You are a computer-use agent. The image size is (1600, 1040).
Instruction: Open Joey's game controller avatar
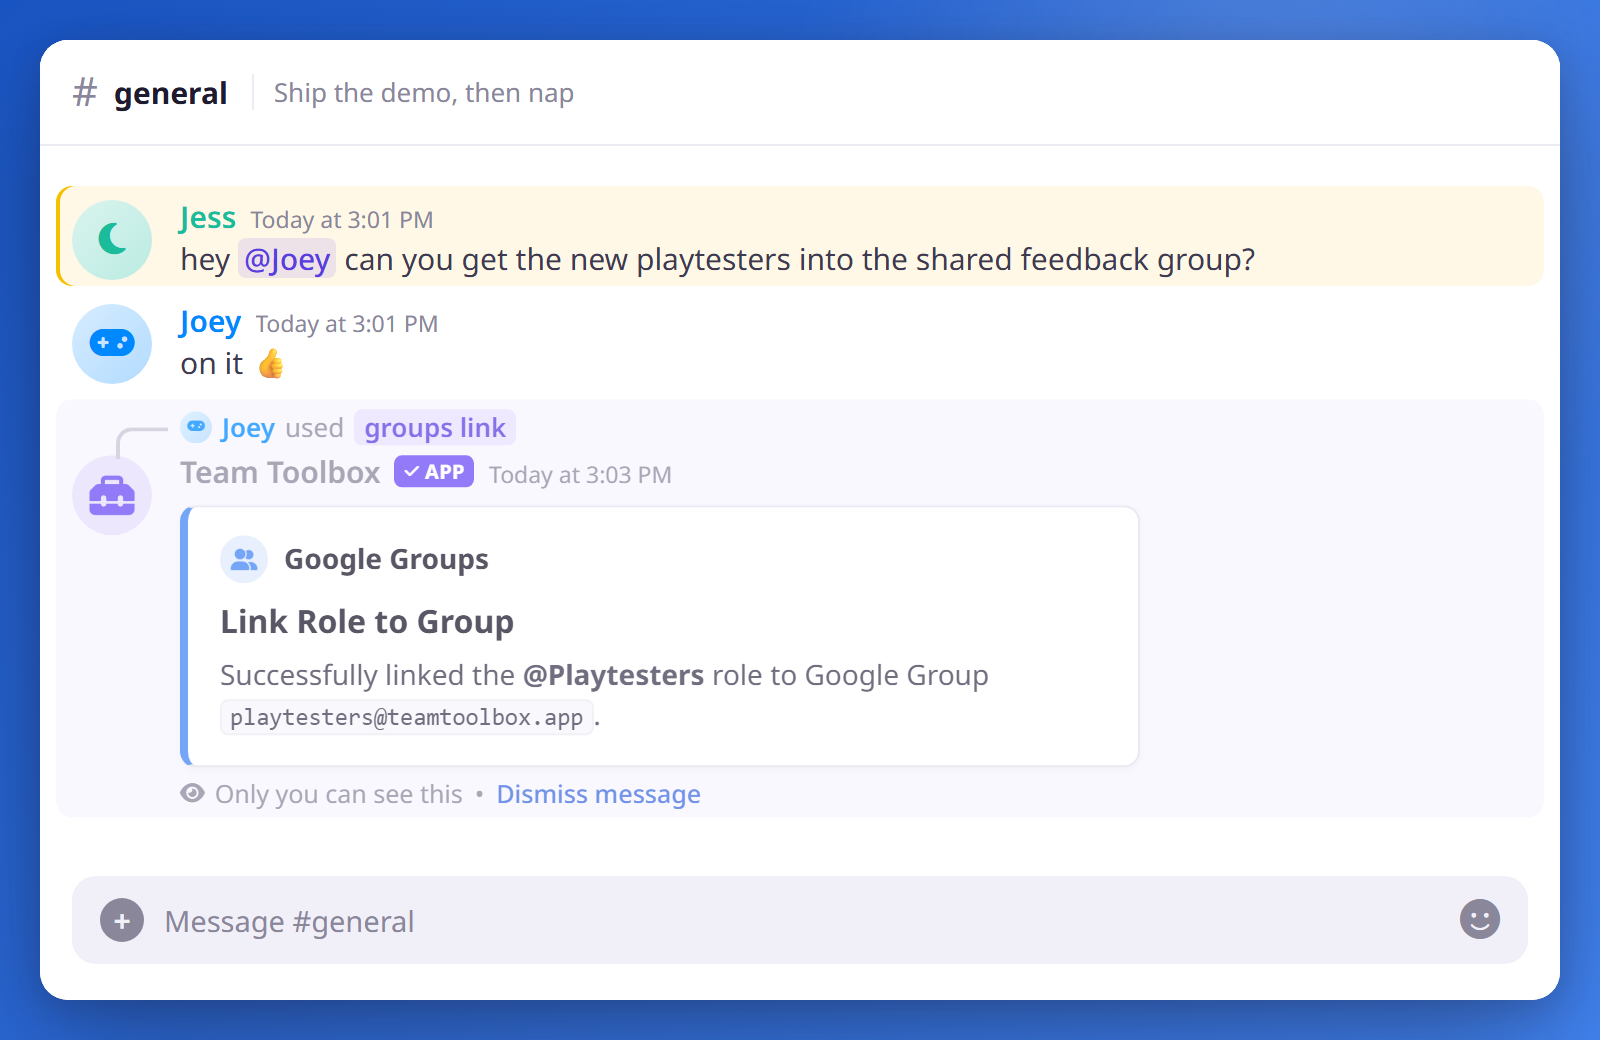point(112,344)
